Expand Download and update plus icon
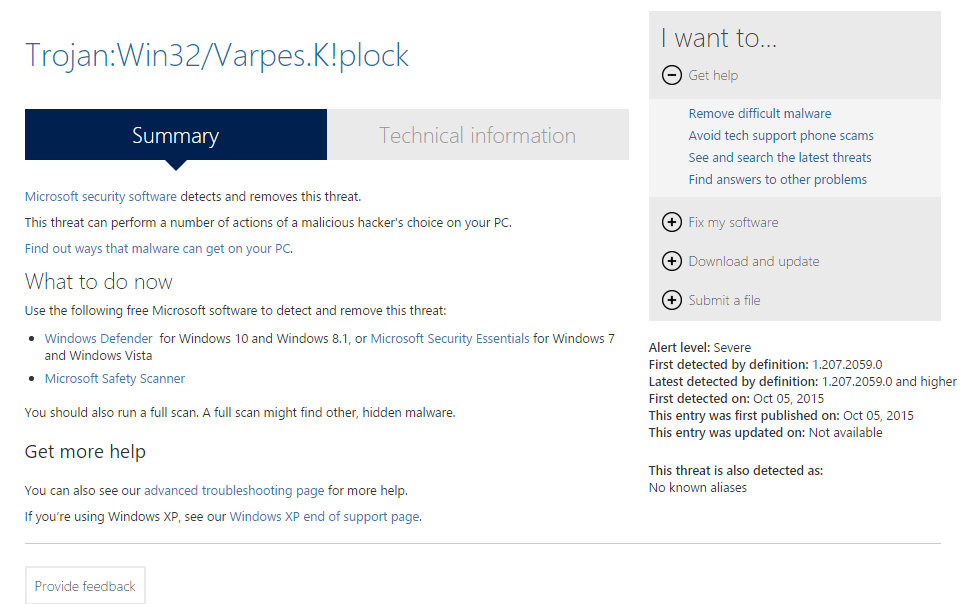Viewport: 966px width, 604px height. pyautogui.click(x=672, y=261)
